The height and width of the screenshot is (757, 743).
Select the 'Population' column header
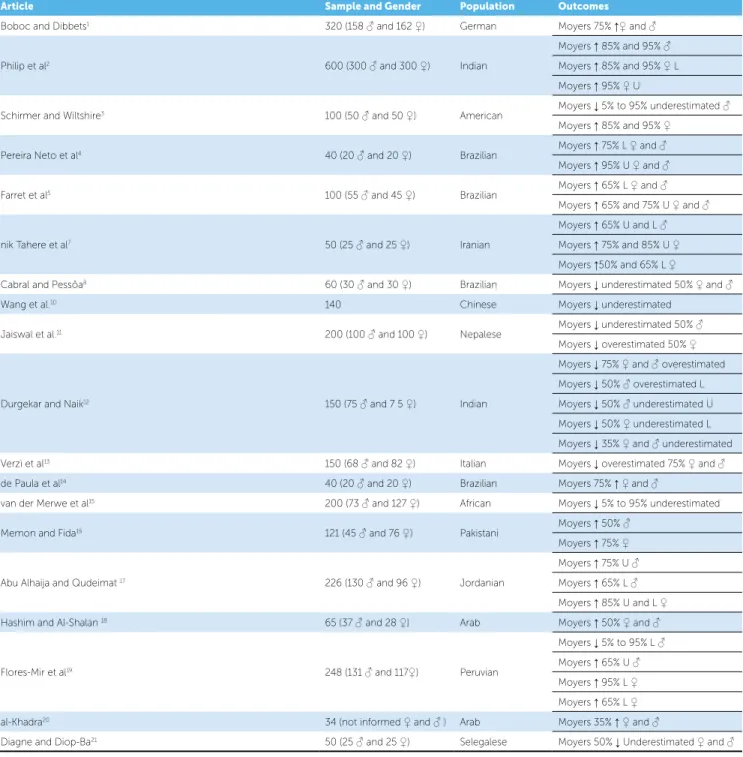click(x=487, y=6)
